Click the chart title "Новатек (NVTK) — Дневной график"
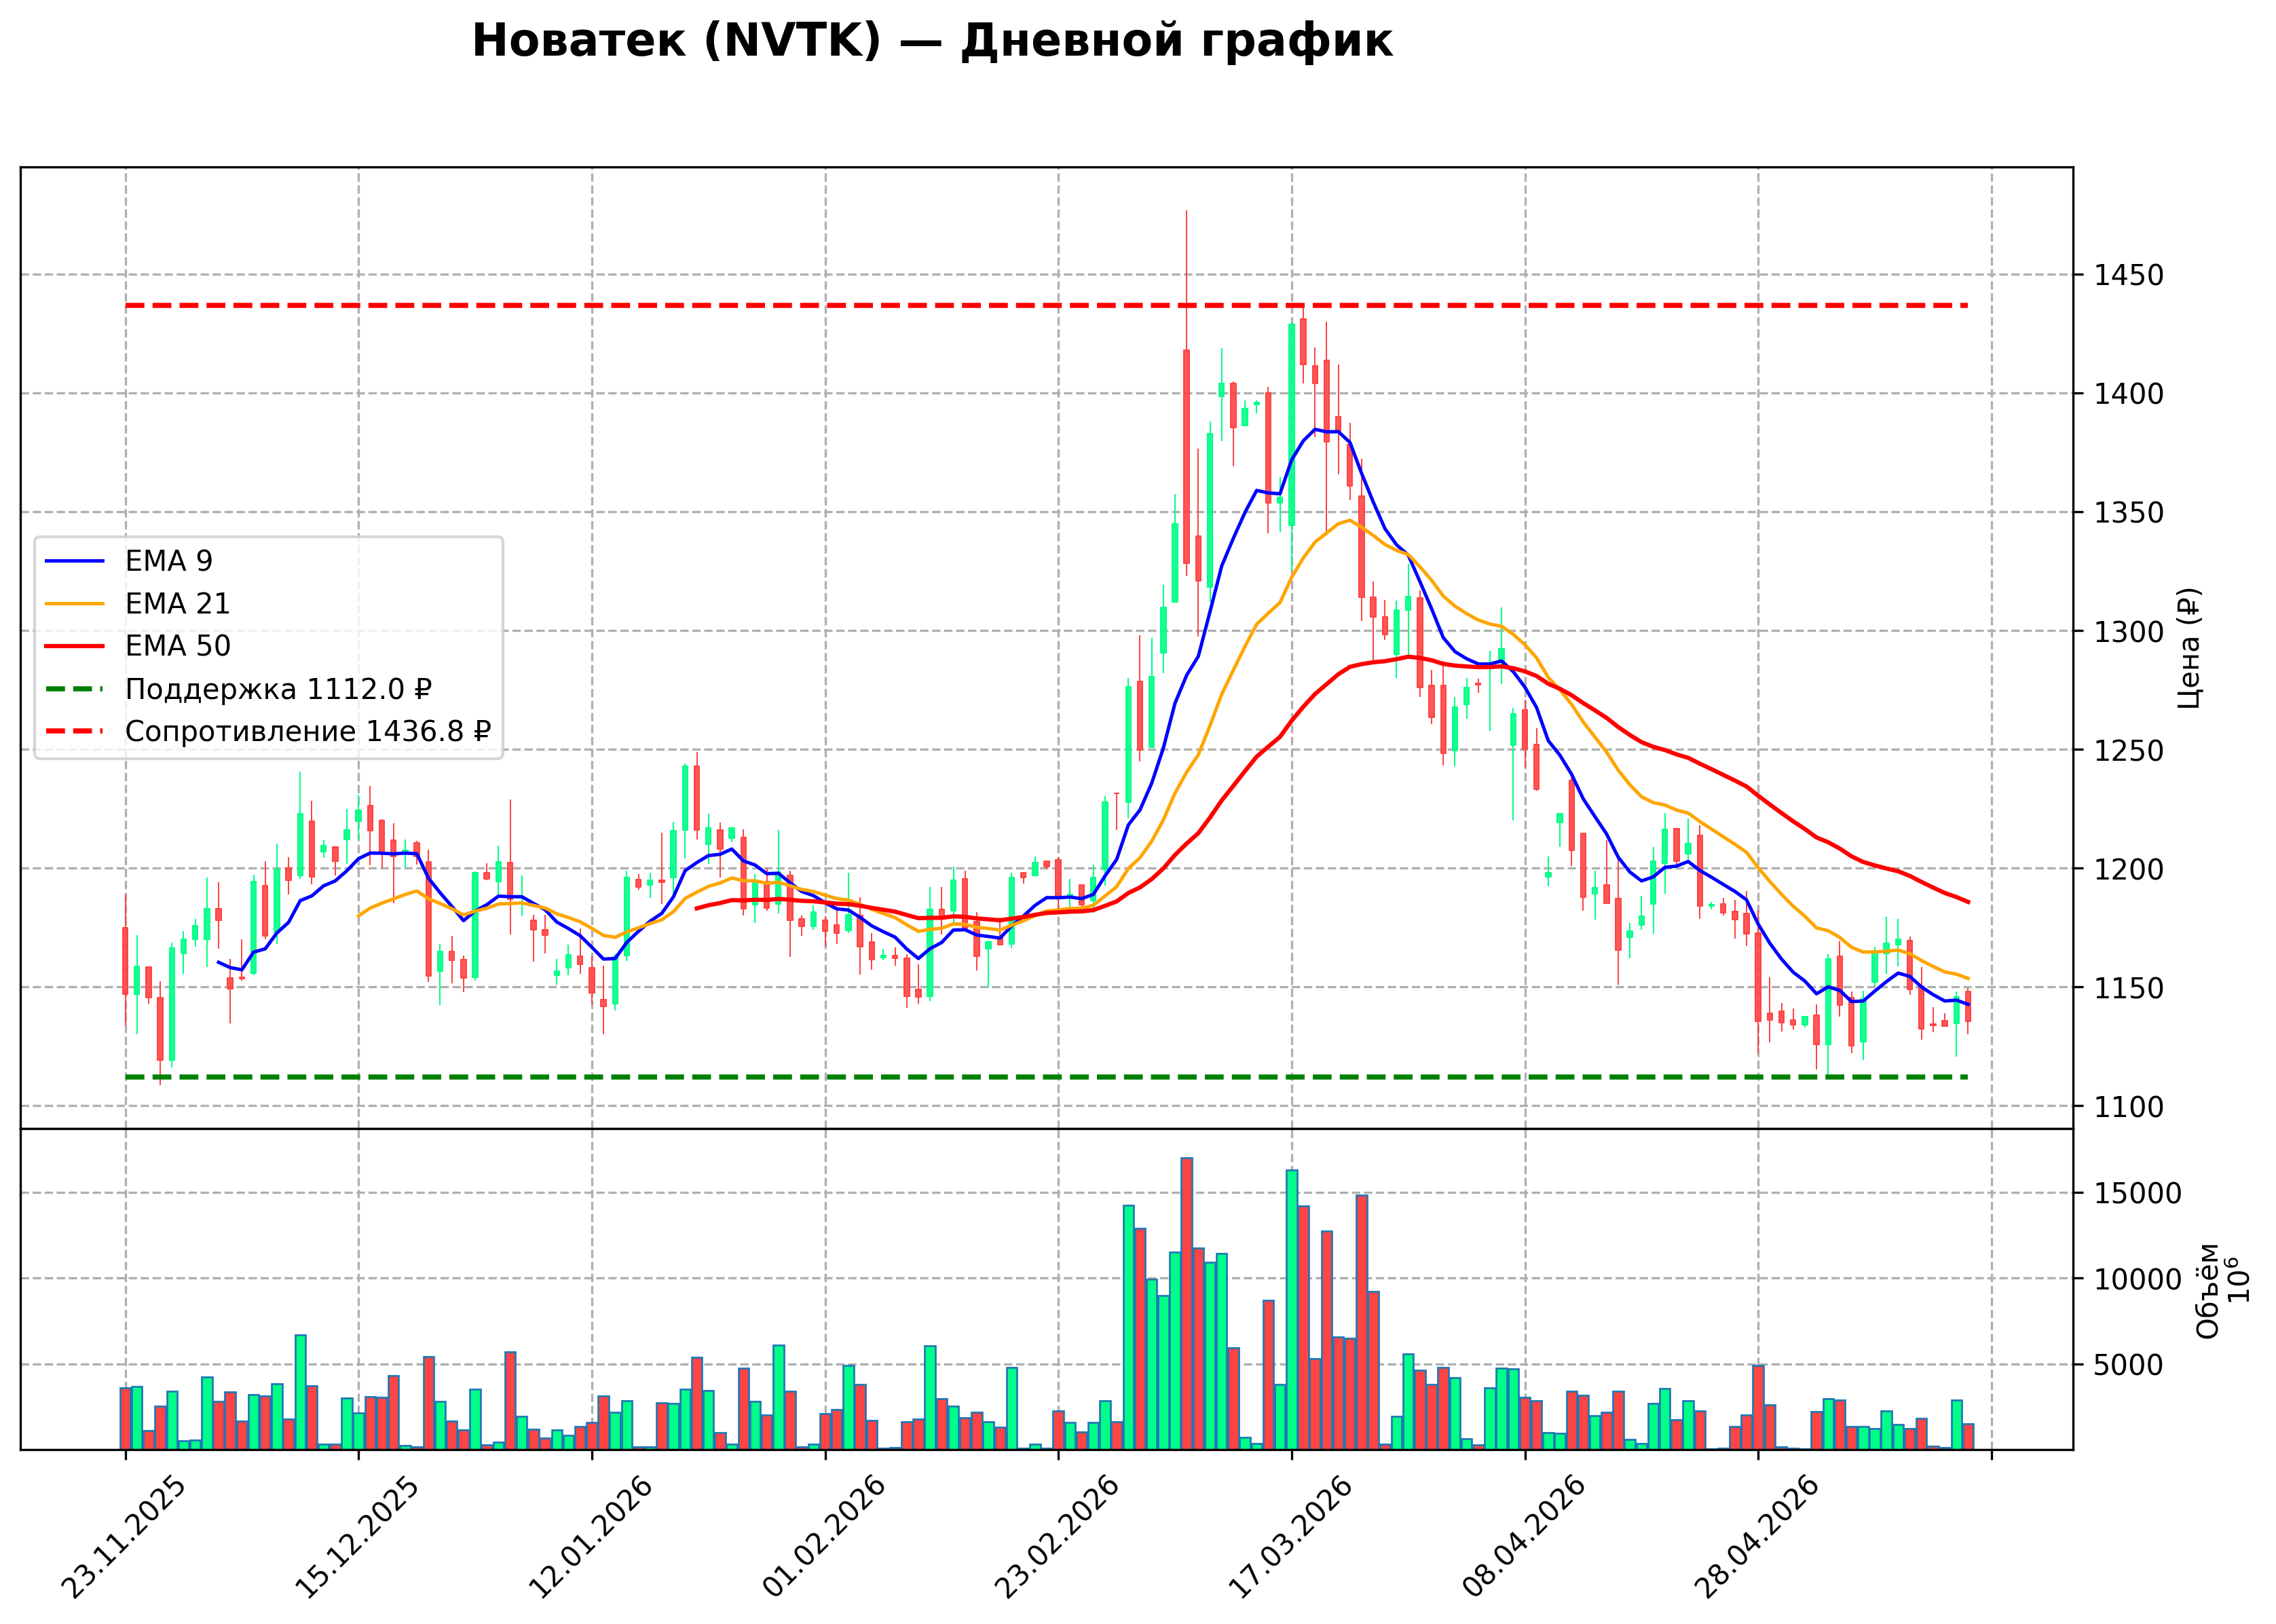Screen dimensions: 2276x1624 click(932, 42)
